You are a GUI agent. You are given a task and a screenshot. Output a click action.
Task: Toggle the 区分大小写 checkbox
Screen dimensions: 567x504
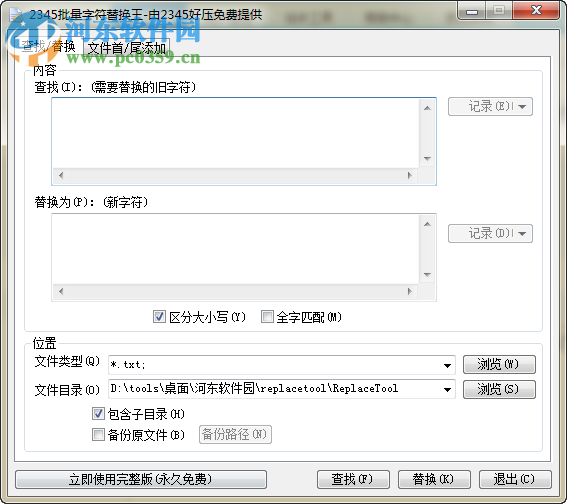pyautogui.click(x=159, y=317)
